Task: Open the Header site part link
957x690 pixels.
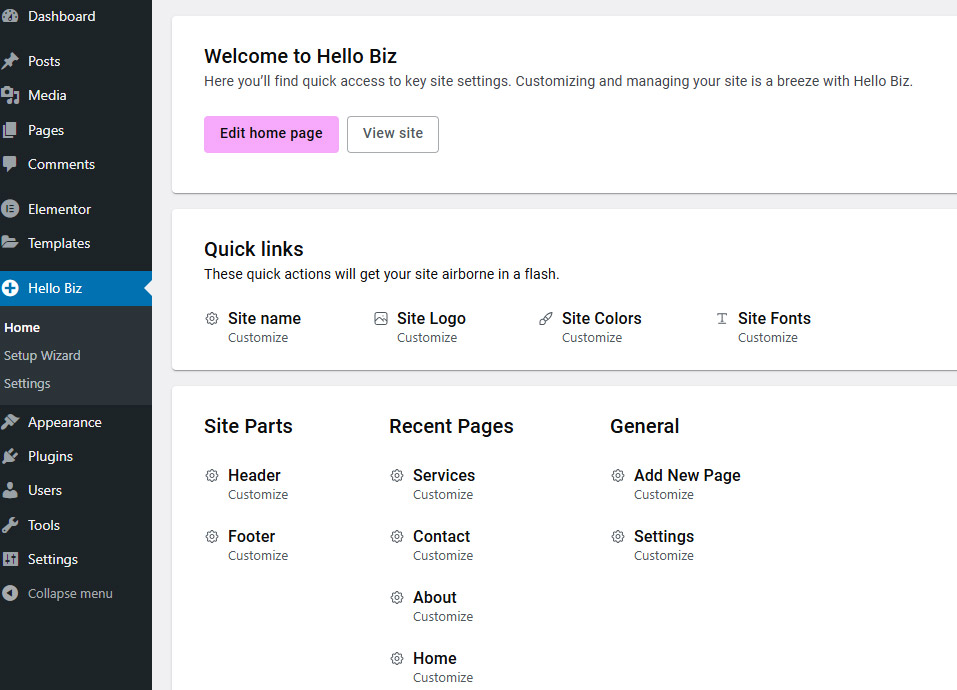Action: click(x=254, y=475)
